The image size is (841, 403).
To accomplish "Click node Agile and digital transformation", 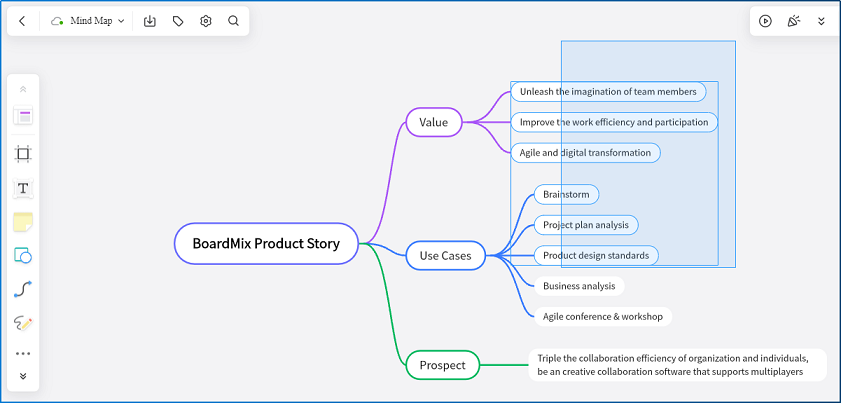I will click(x=585, y=153).
